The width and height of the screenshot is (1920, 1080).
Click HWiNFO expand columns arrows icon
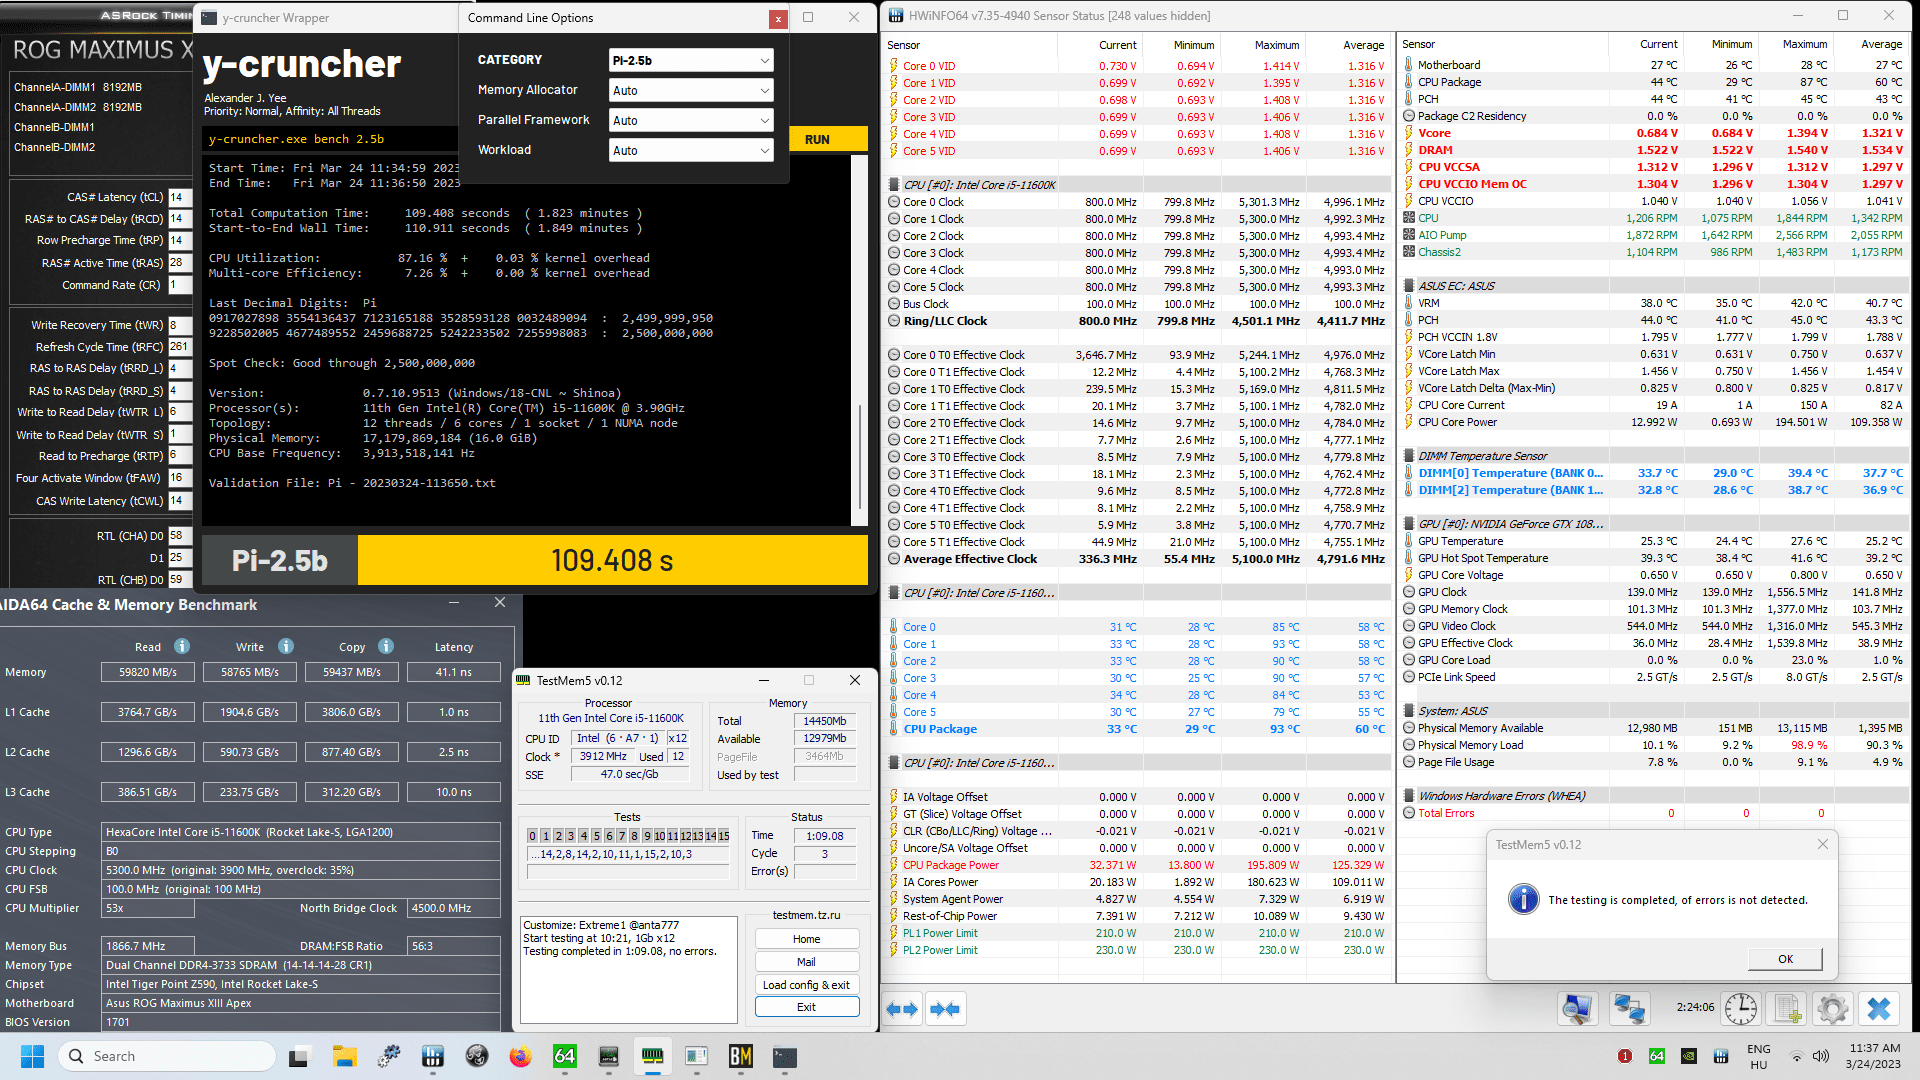902,1009
